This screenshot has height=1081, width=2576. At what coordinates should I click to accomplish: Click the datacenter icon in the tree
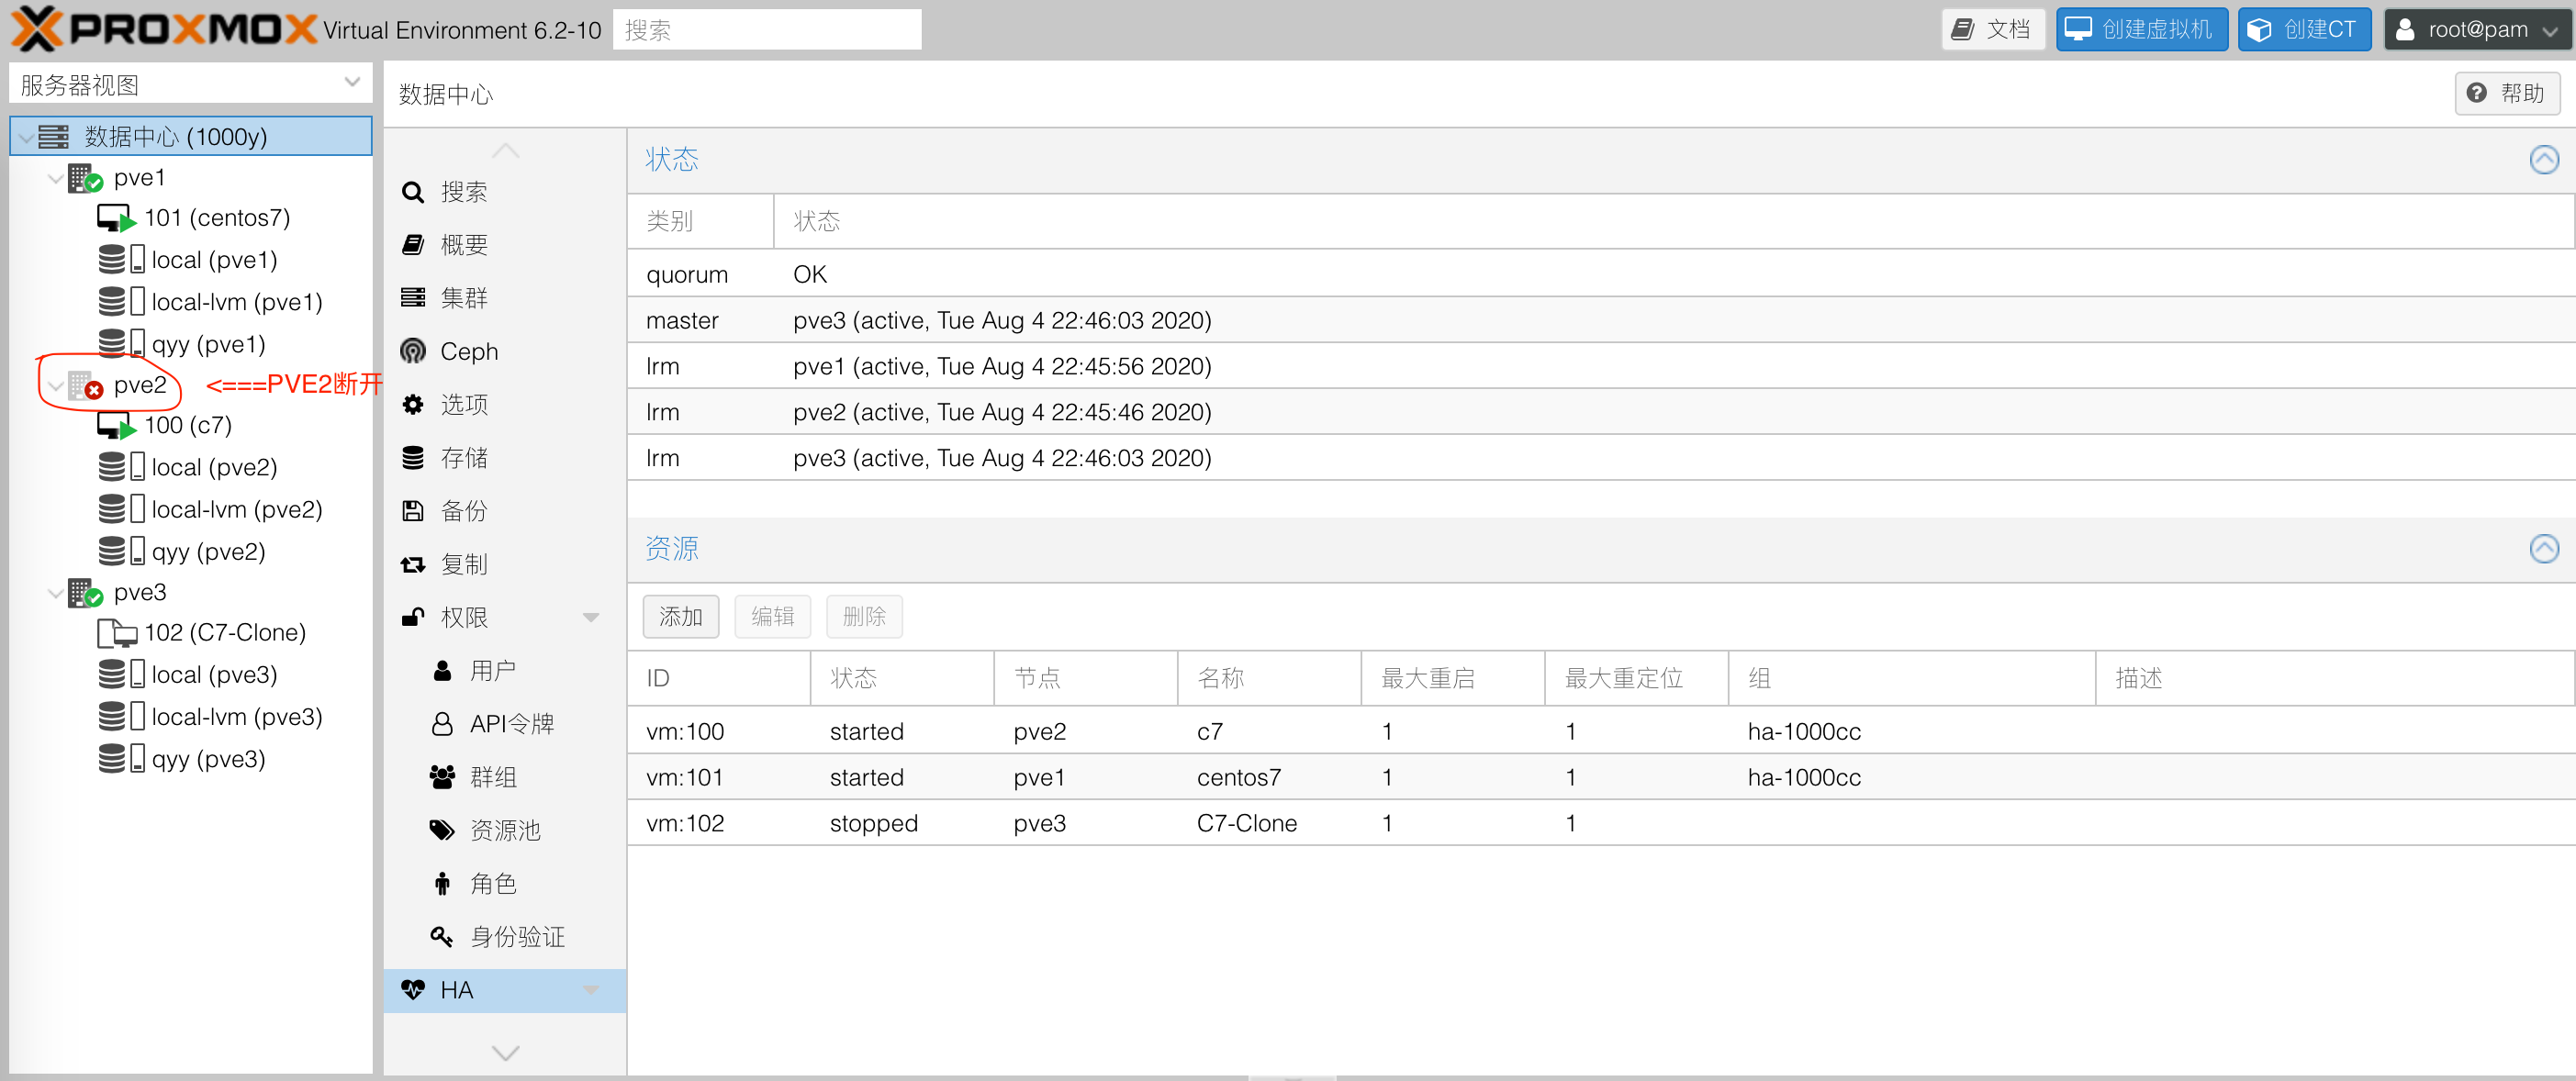(54, 137)
